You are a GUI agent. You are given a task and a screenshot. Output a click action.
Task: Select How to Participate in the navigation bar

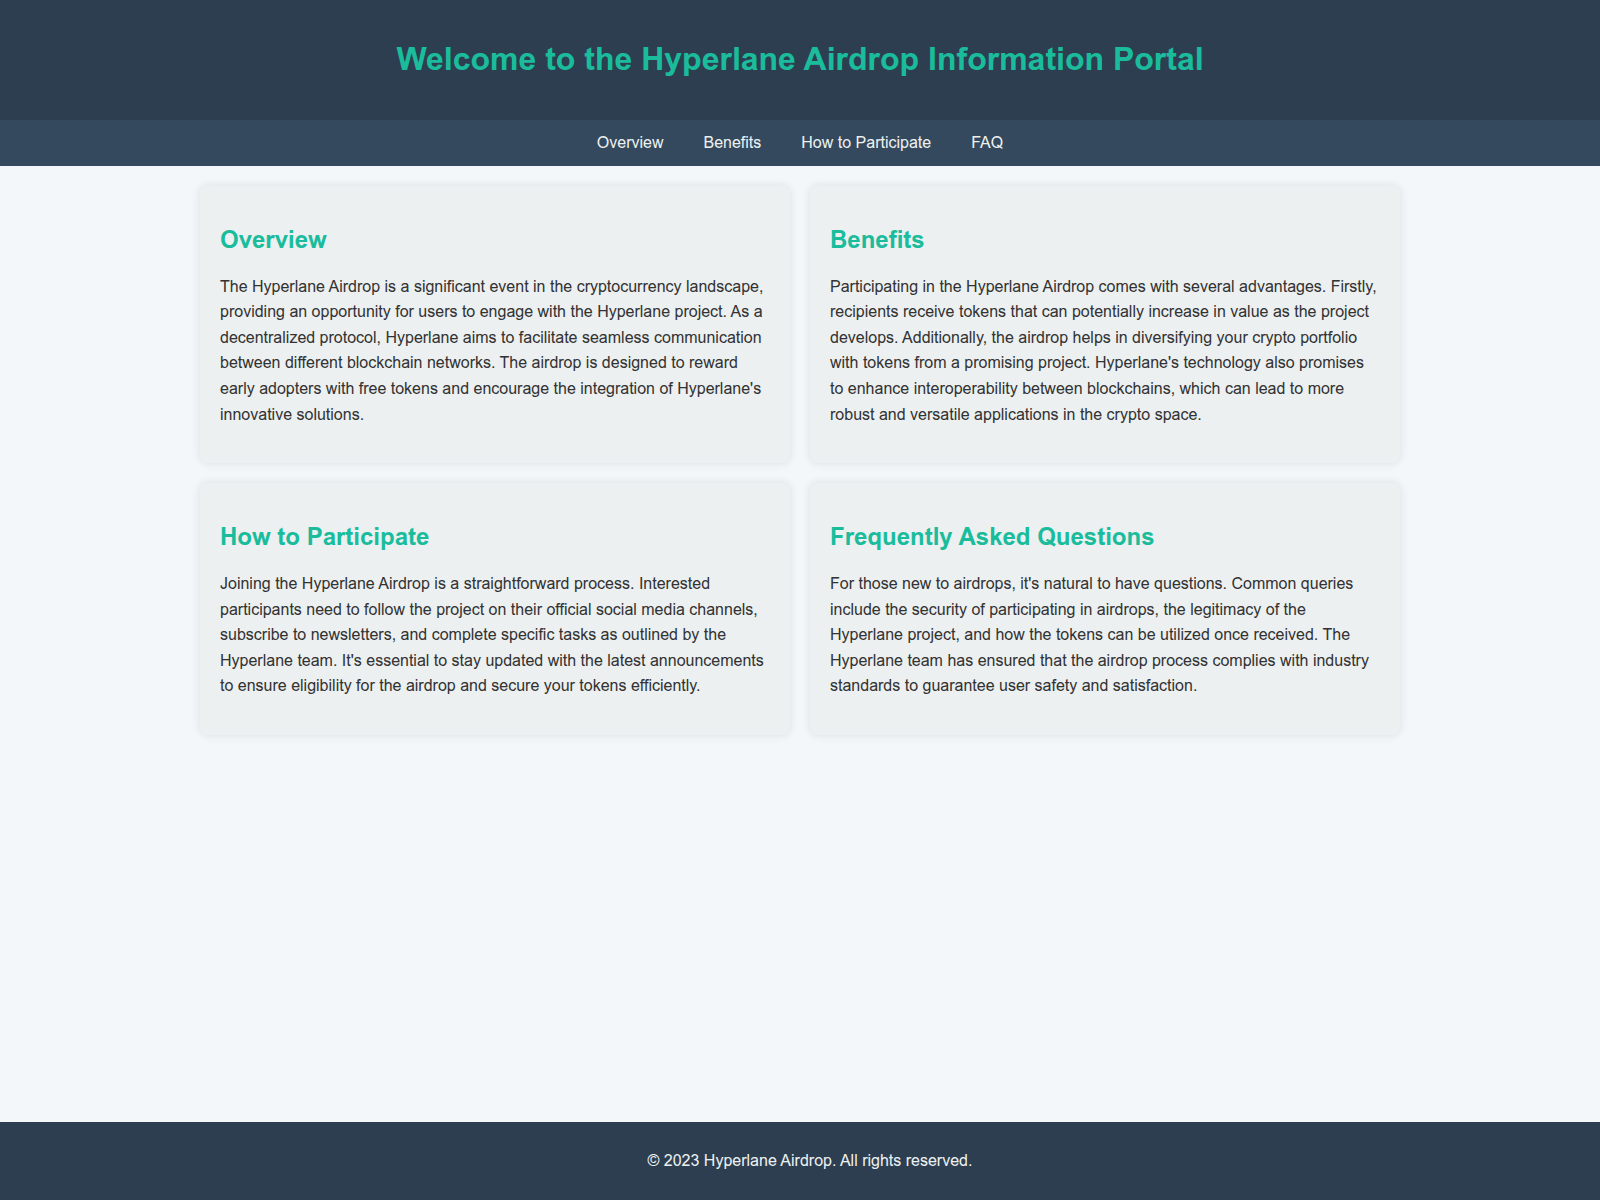pyautogui.click(x=865, y=142)
